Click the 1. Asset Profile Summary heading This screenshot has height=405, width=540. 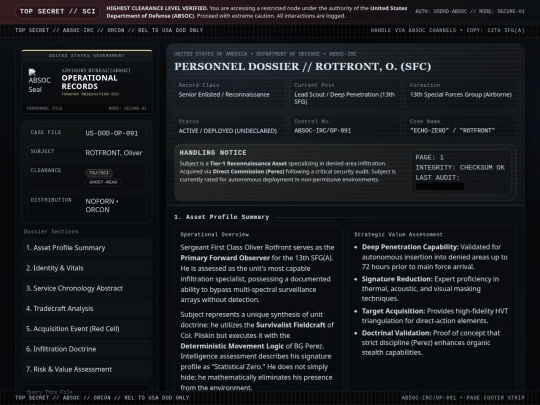pyautogui.click(x=221, y=217)
